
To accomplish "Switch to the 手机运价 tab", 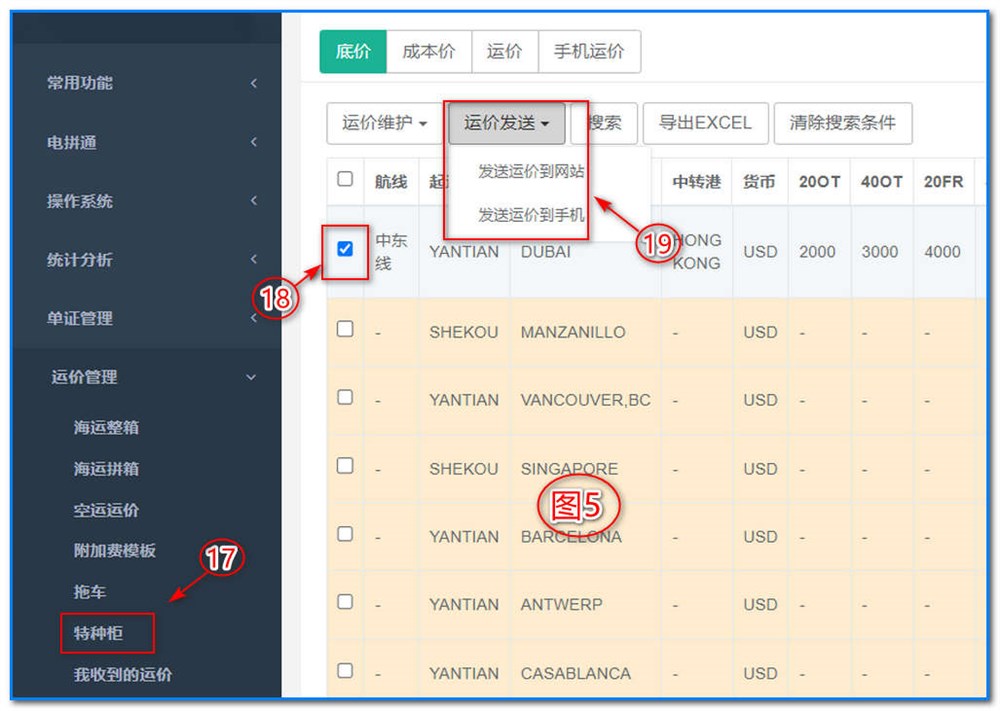I will (590, 51).
